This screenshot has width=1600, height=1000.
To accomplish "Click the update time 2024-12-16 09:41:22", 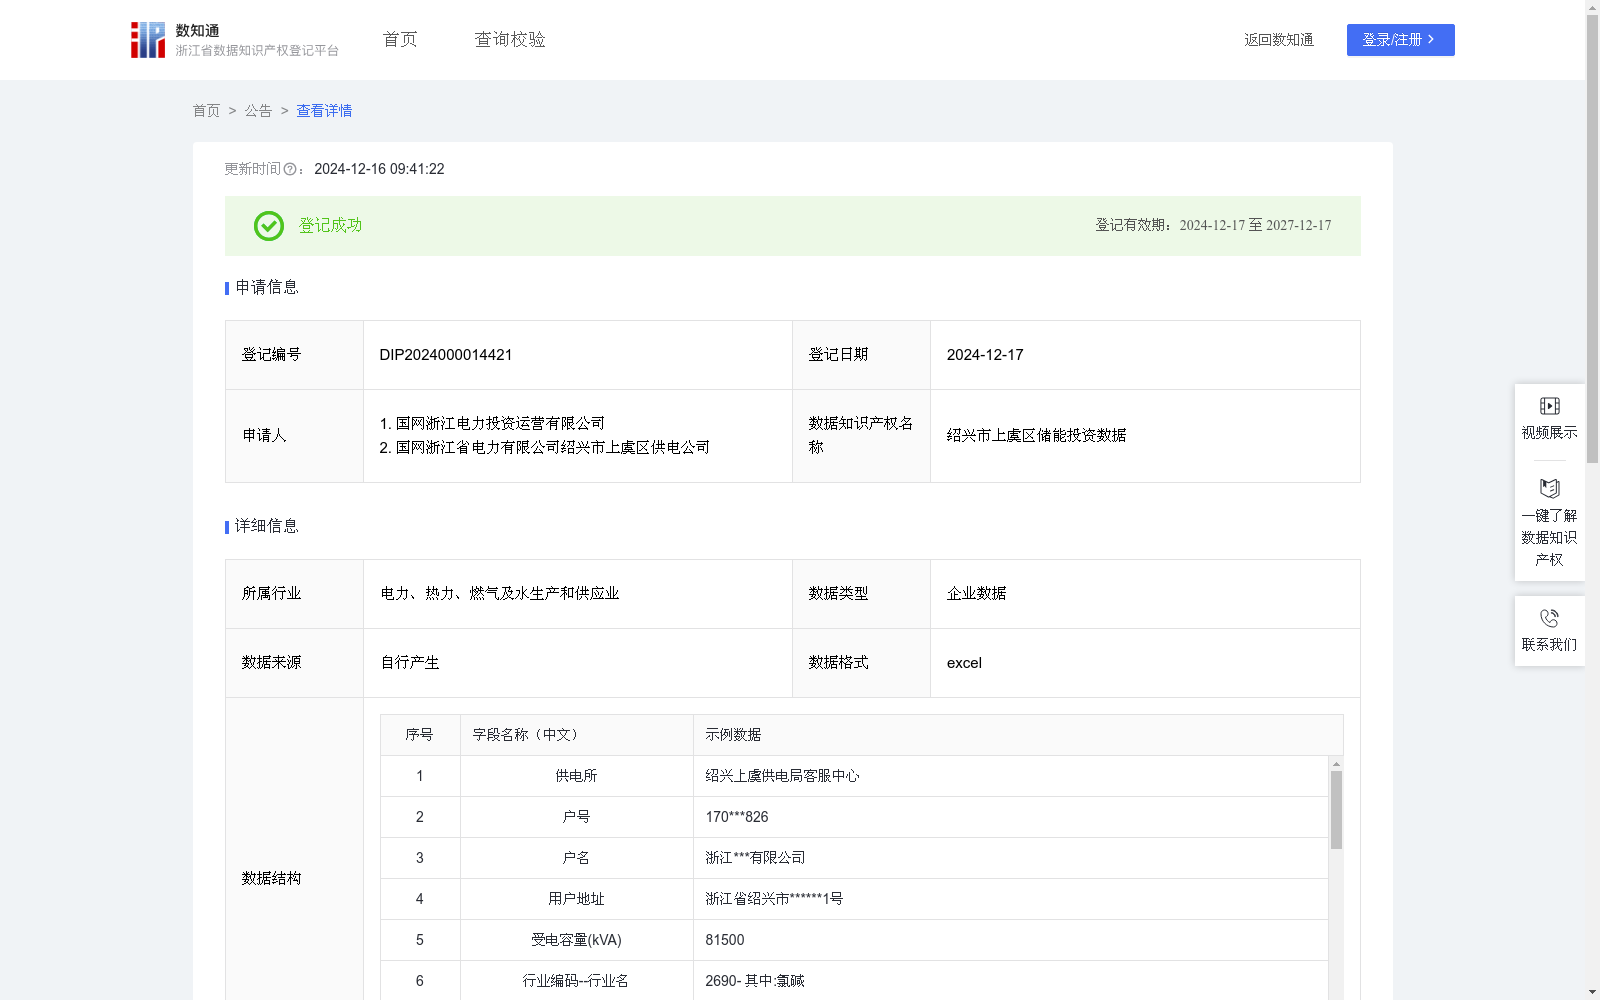I will click(379, 170).
